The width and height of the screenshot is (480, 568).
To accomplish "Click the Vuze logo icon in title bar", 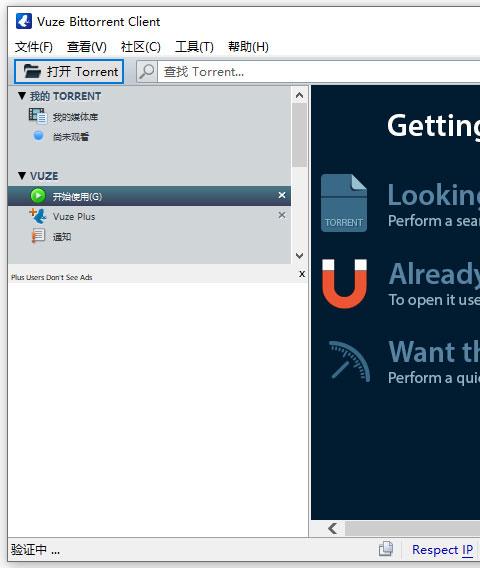I will tap(24, 21).
